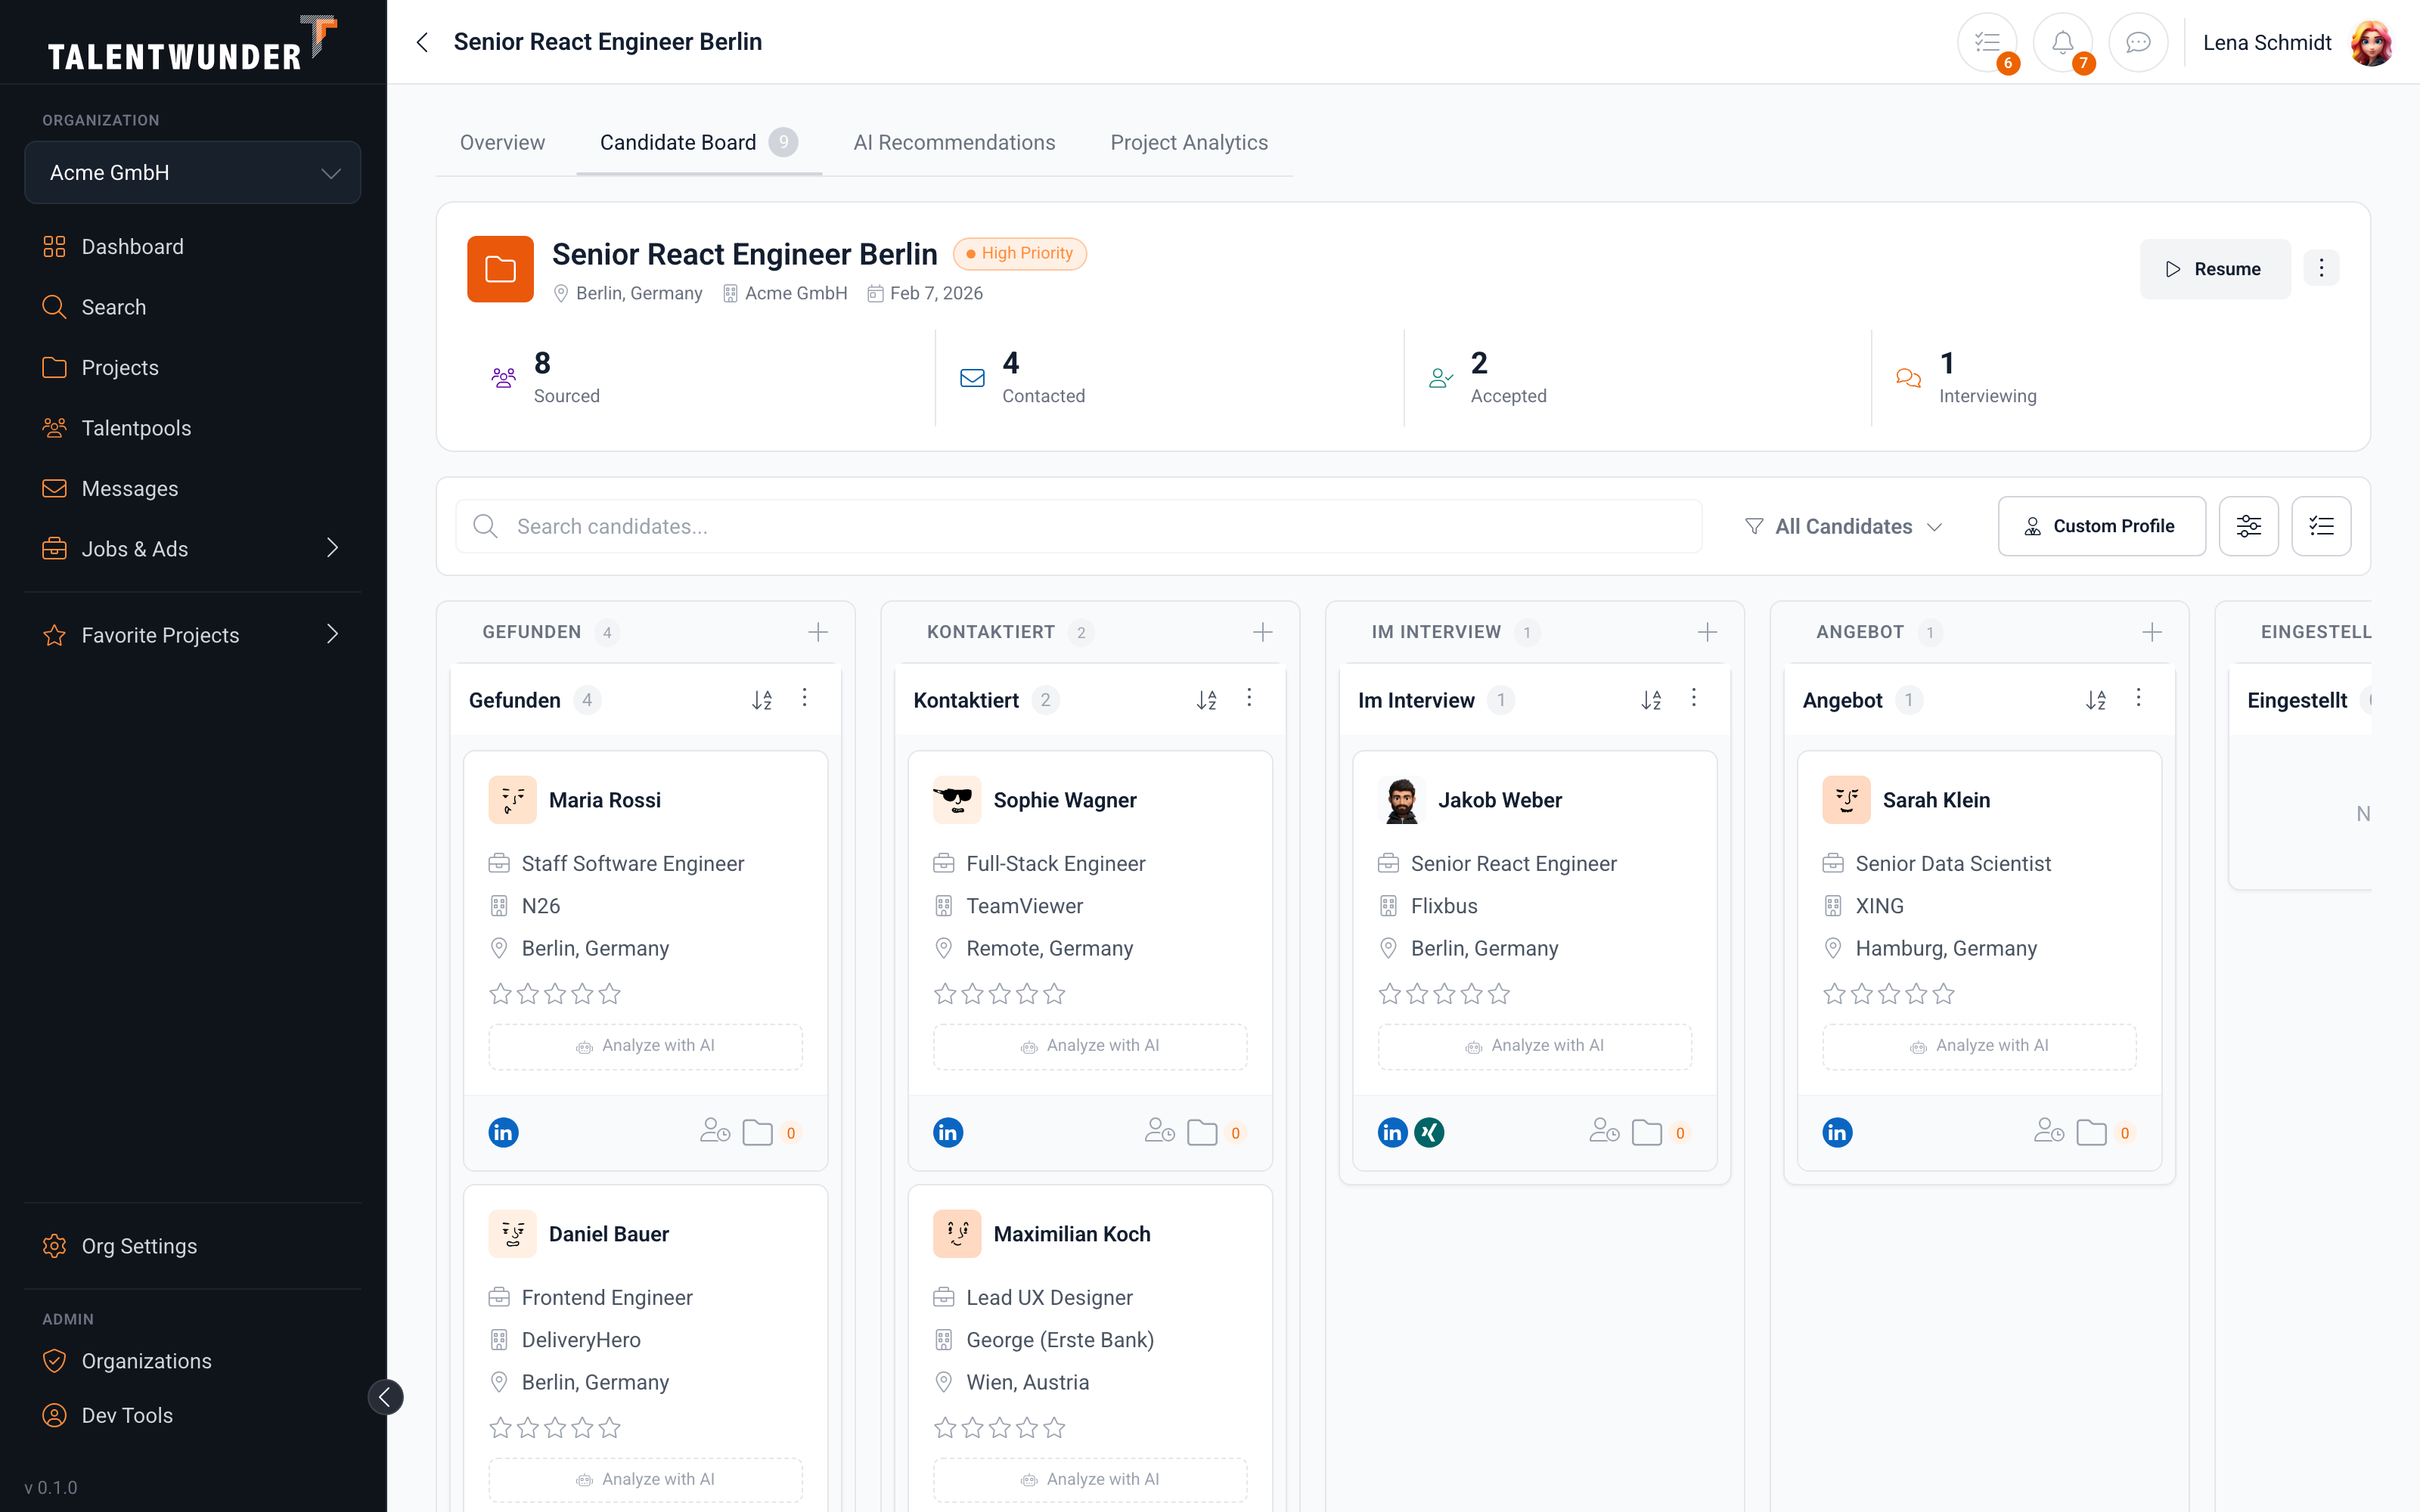
Task: Rate Maximilian Koch five stars
Action: pos(1054,1428)
